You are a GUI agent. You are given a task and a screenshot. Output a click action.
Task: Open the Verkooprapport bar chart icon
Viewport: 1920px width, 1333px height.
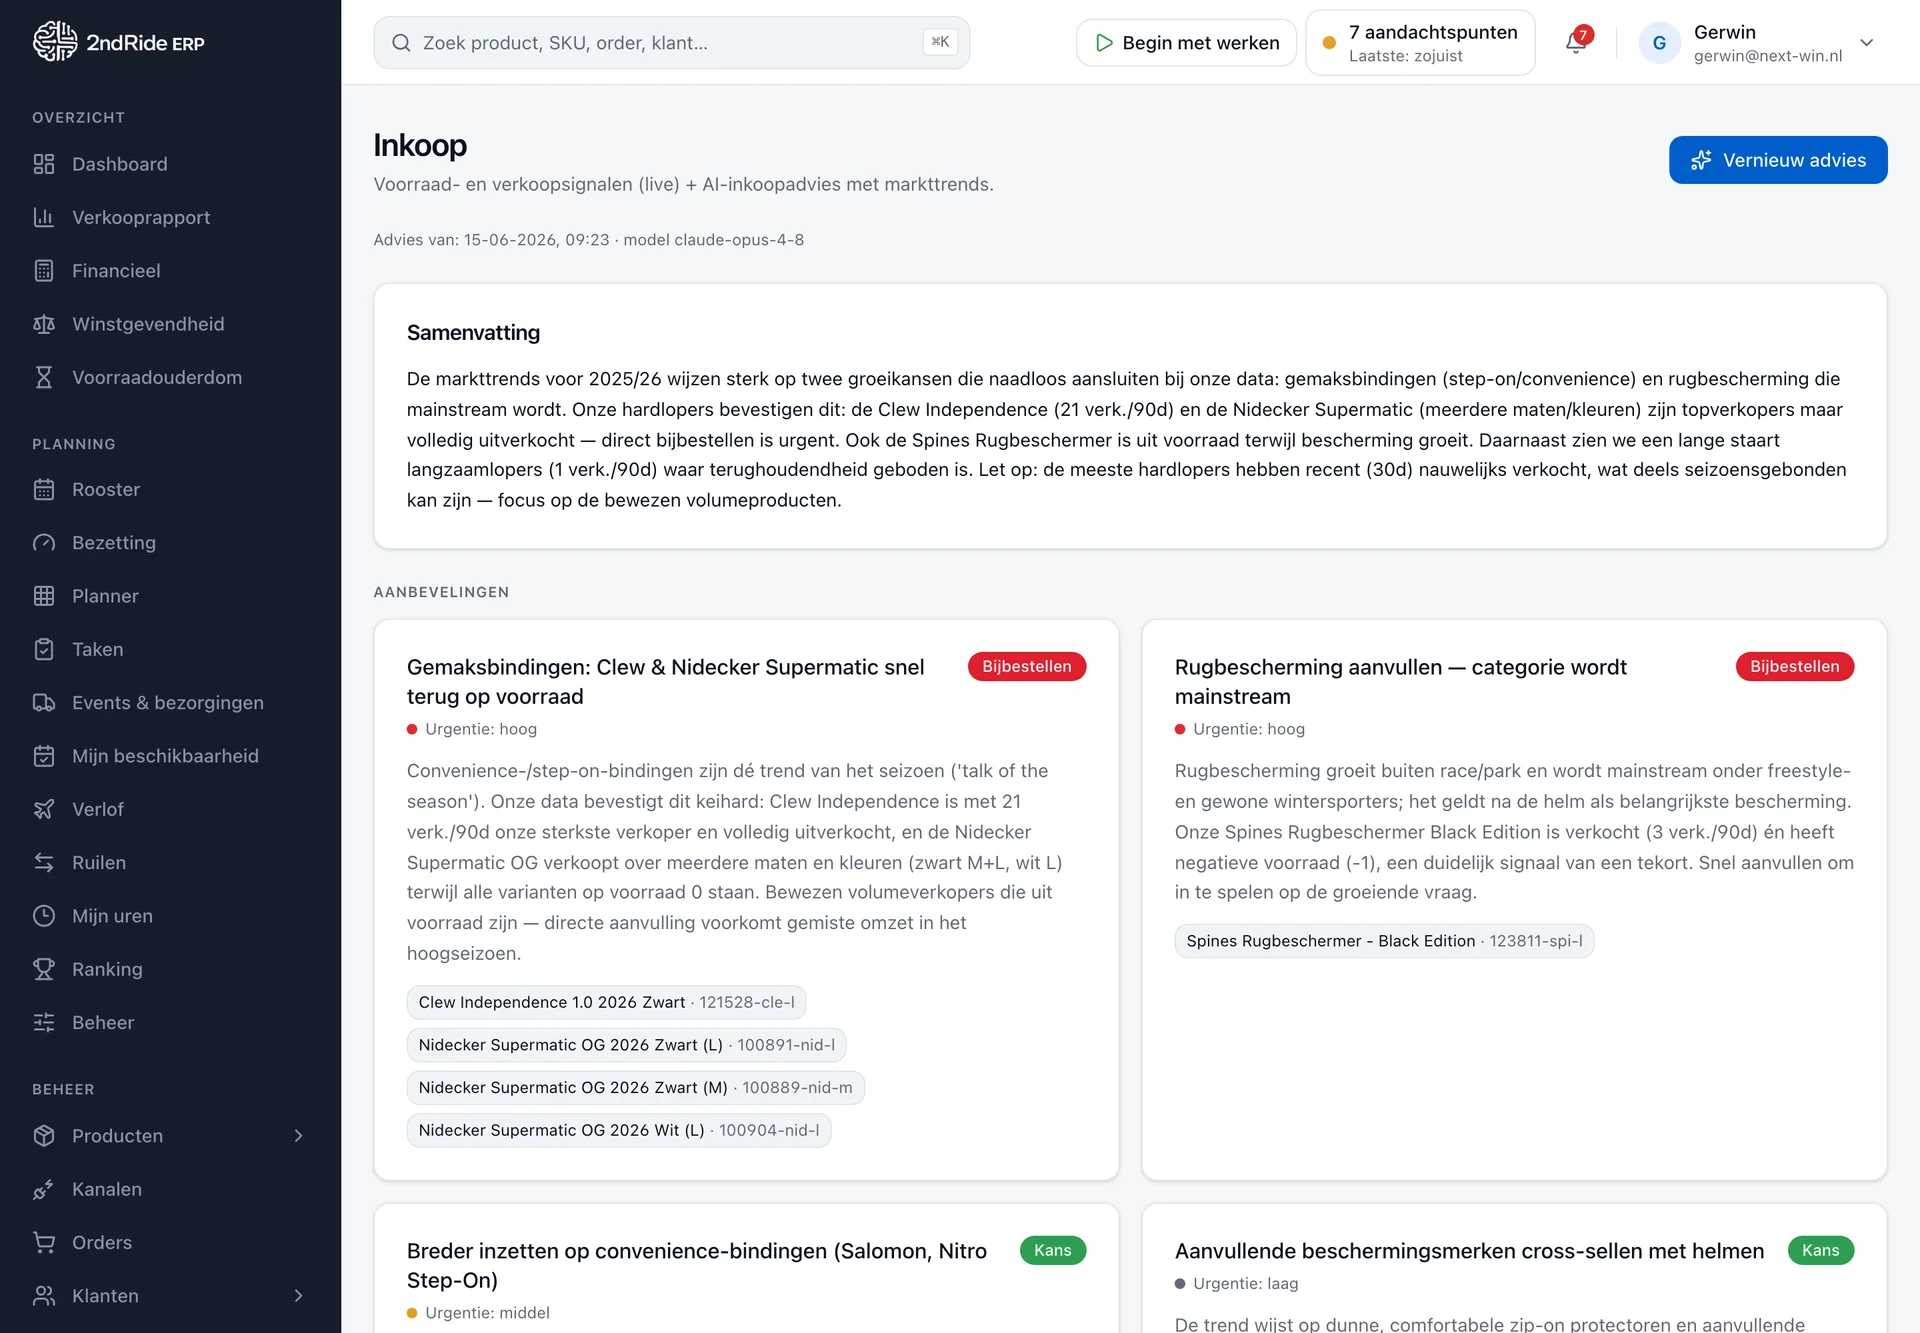44,217
